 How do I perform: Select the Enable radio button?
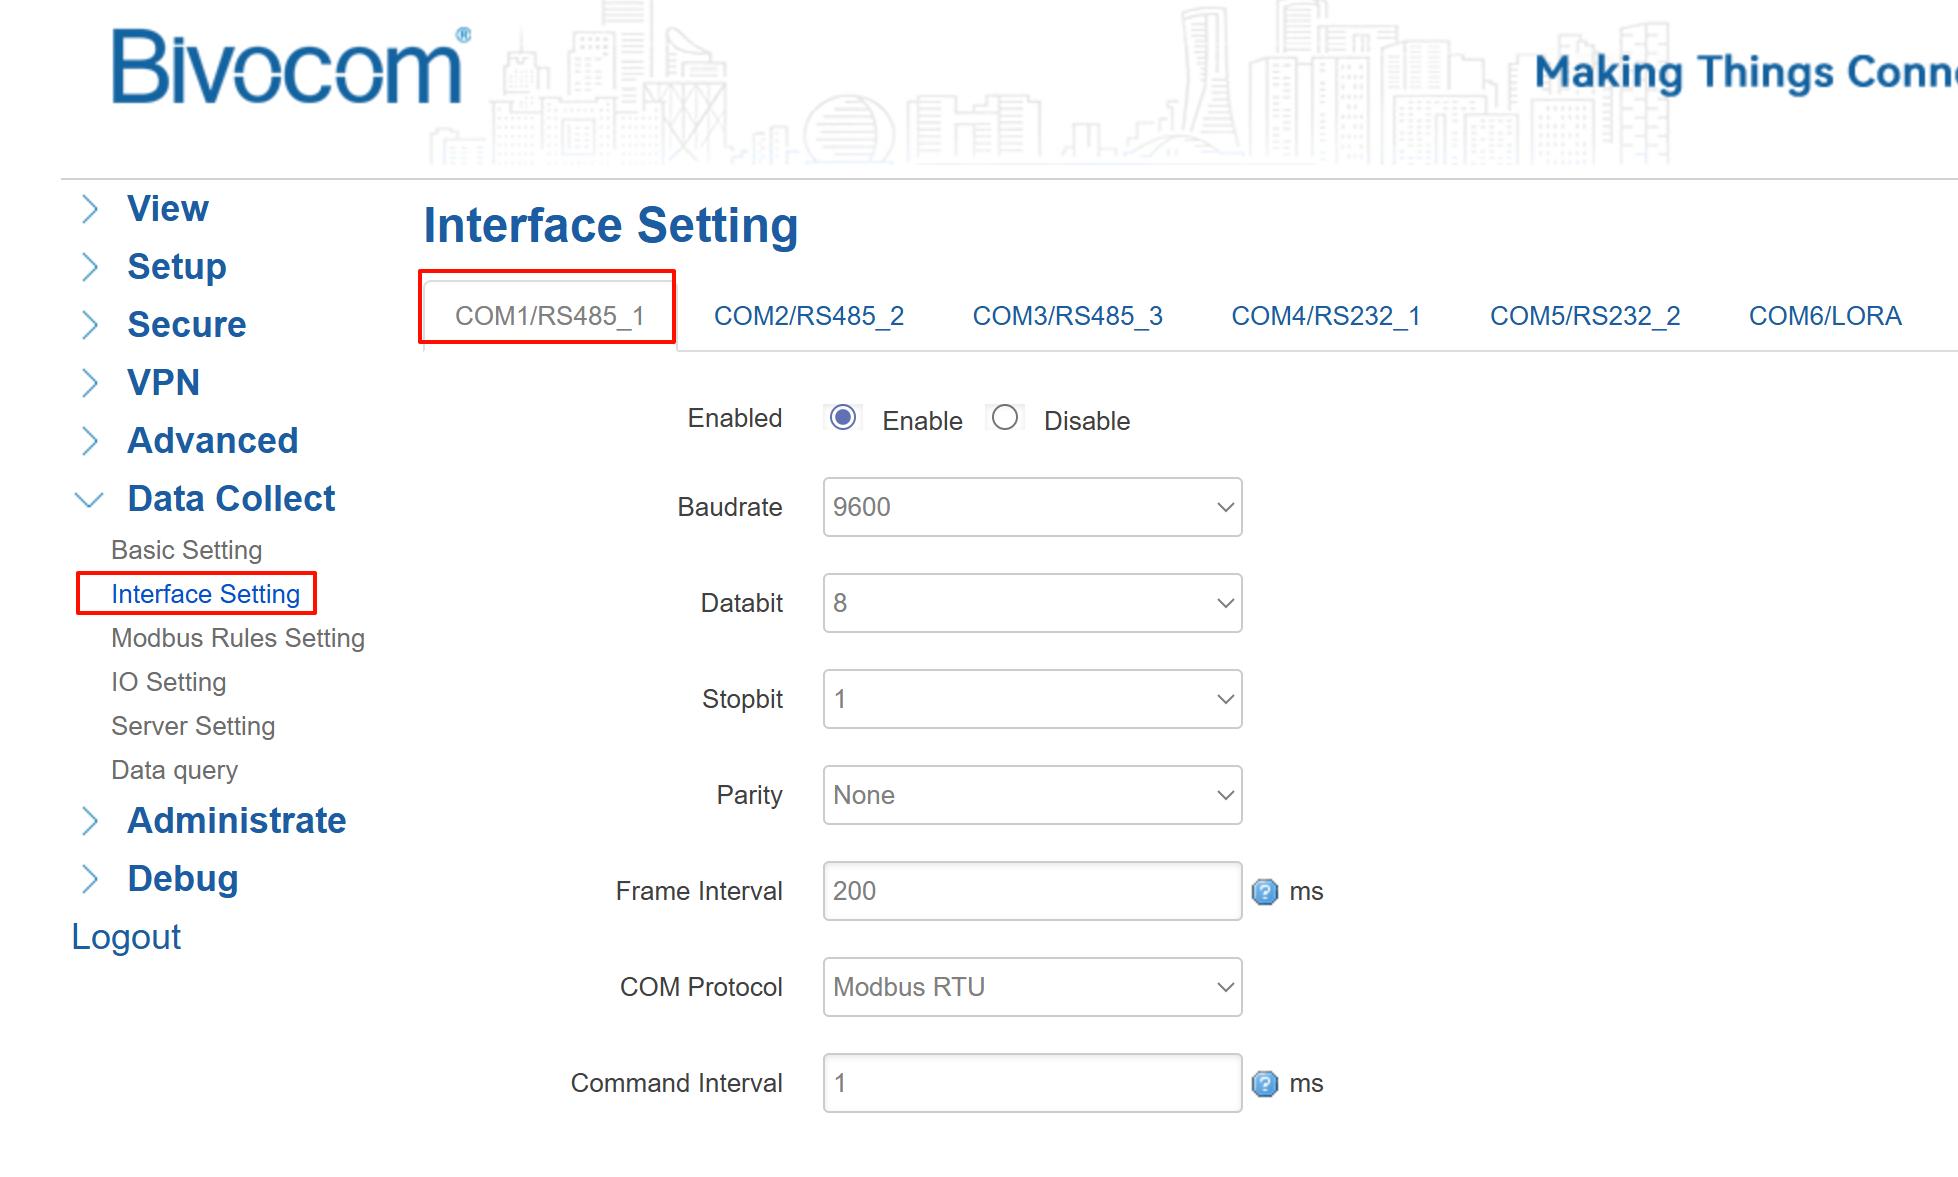click(843, 418)
